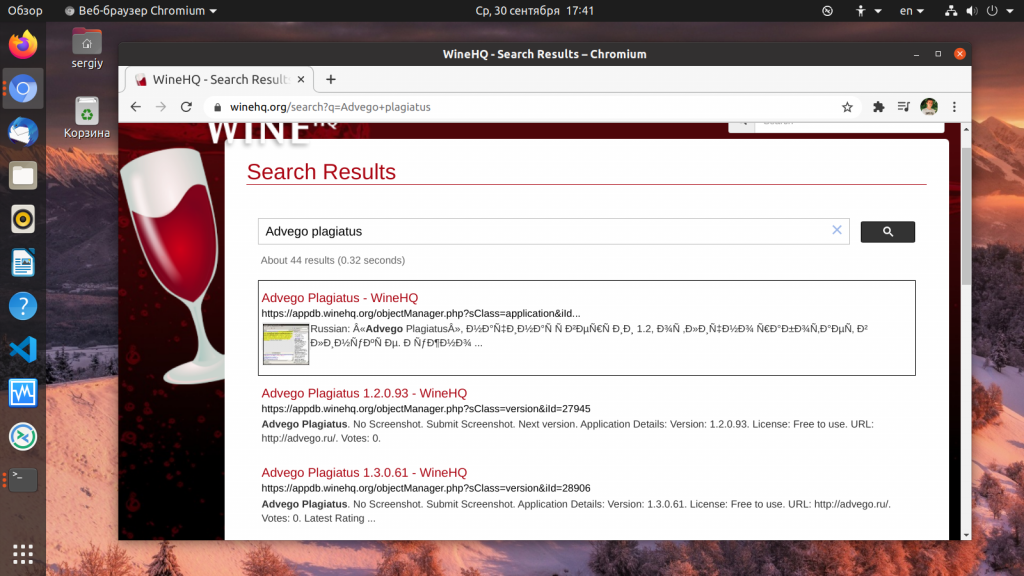
Task: Open the Chromium three-dot menu
Action: [954, 107]
